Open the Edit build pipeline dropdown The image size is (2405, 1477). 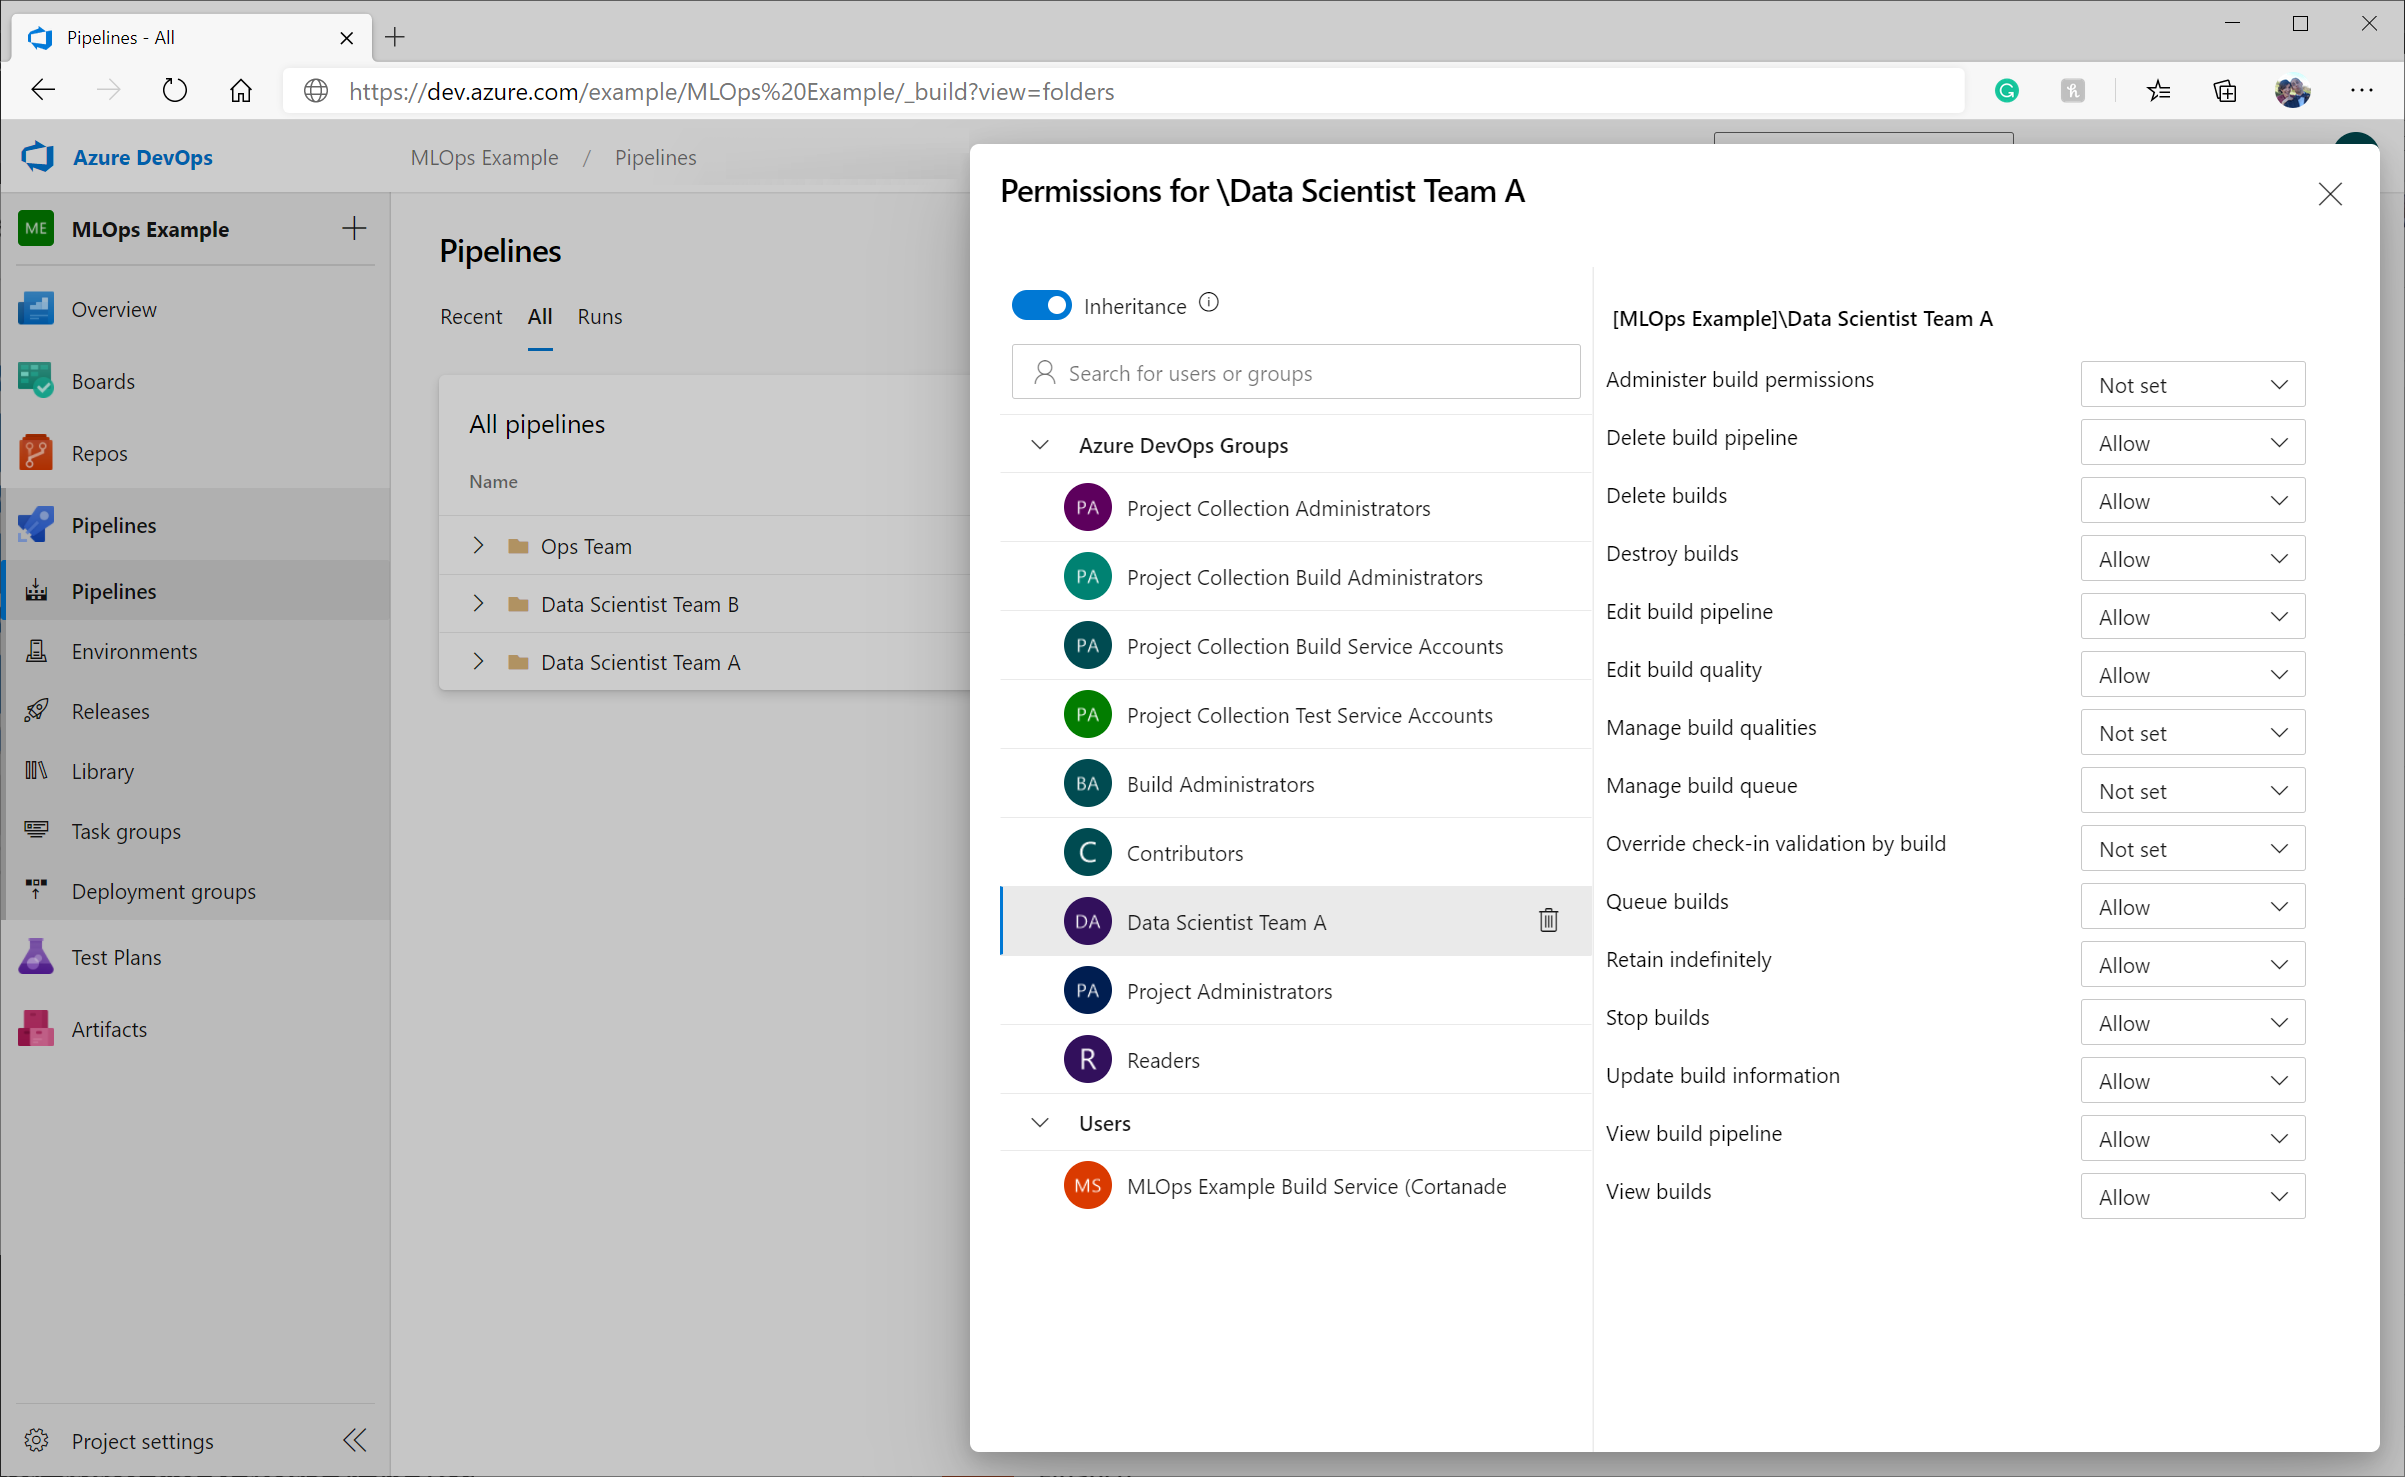pyautogui.click(x=2192, y=617)
